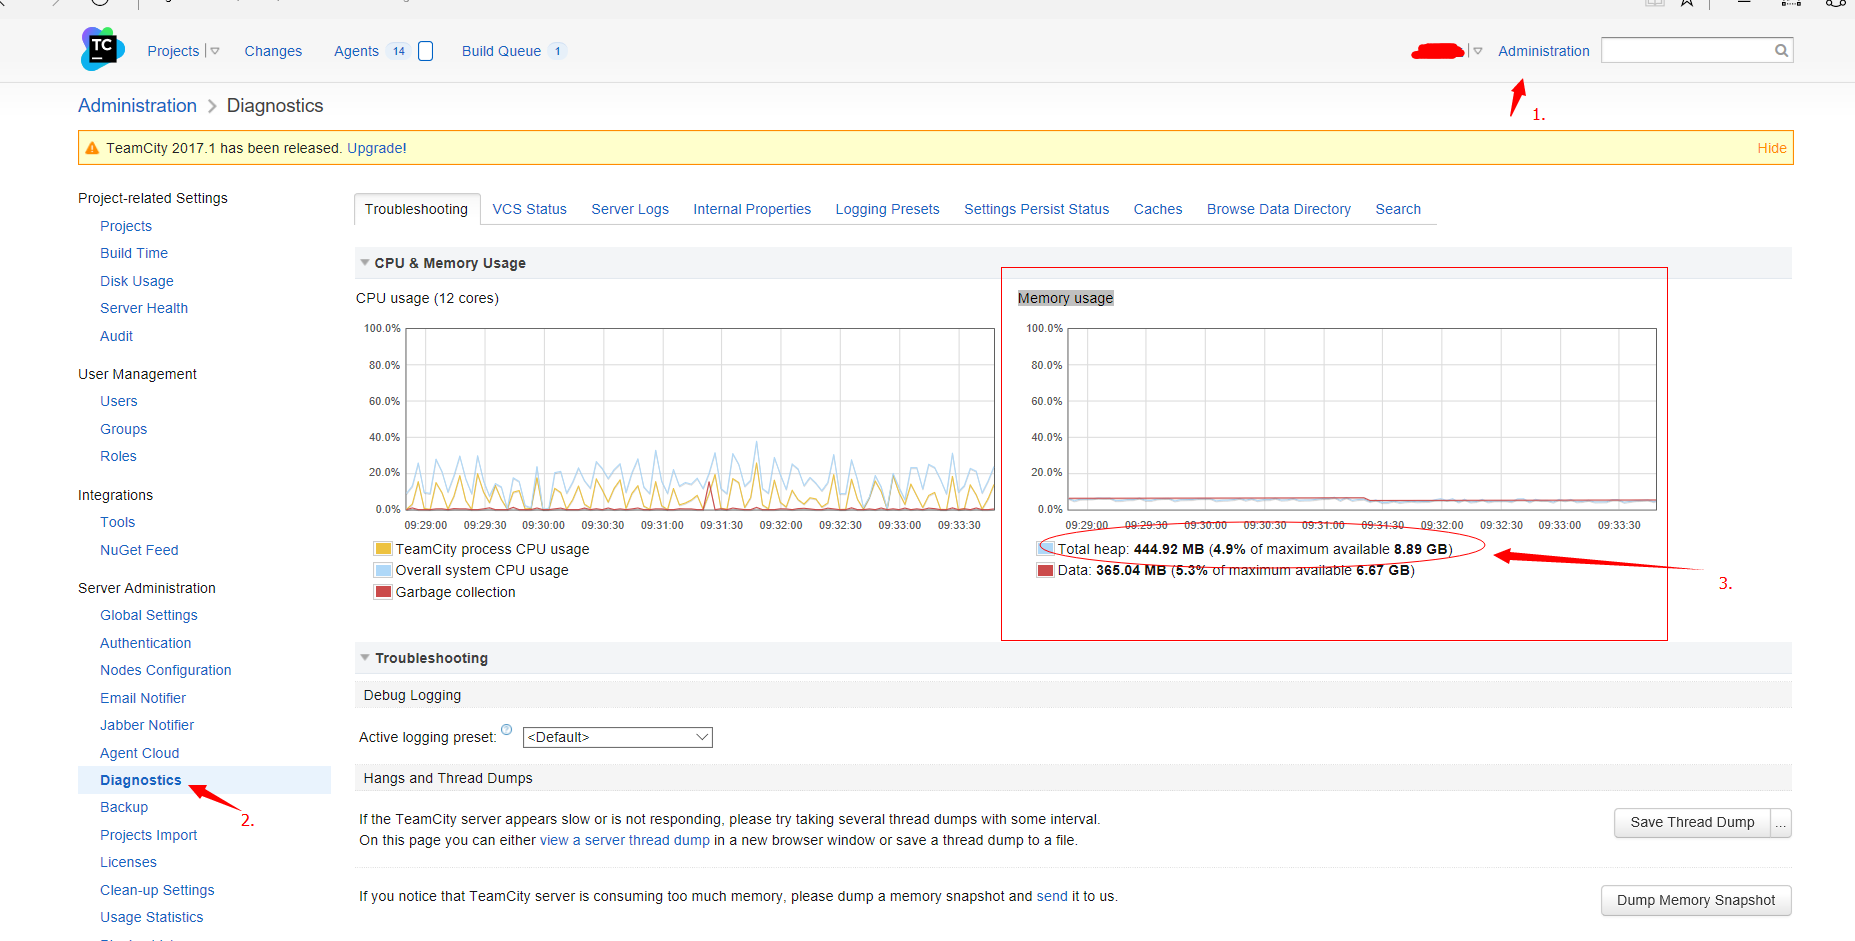The height and width of the screenshot is (941, 1855).
Task: Open Email Notifier settings
Action: [143, 698]
